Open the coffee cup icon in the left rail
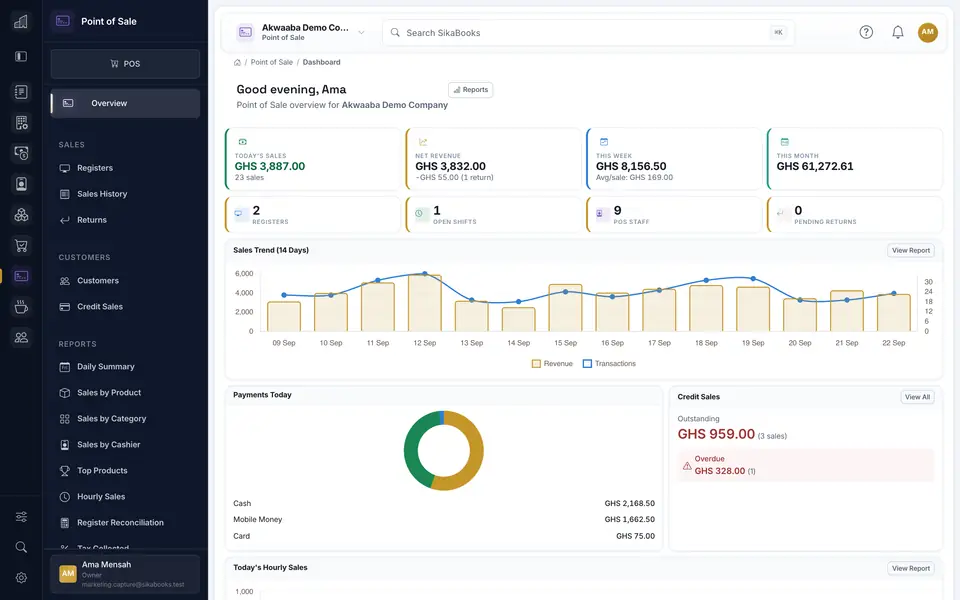Screen dimensions: 960x600 21,307
